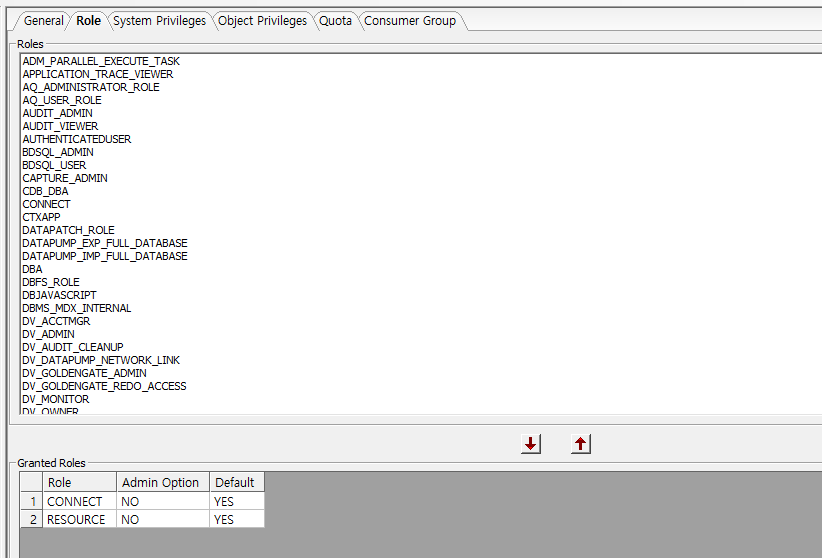Toggle Admin Option cell for CONNECT role
Viewport: 822px width, 558px height.
(162, 501)
